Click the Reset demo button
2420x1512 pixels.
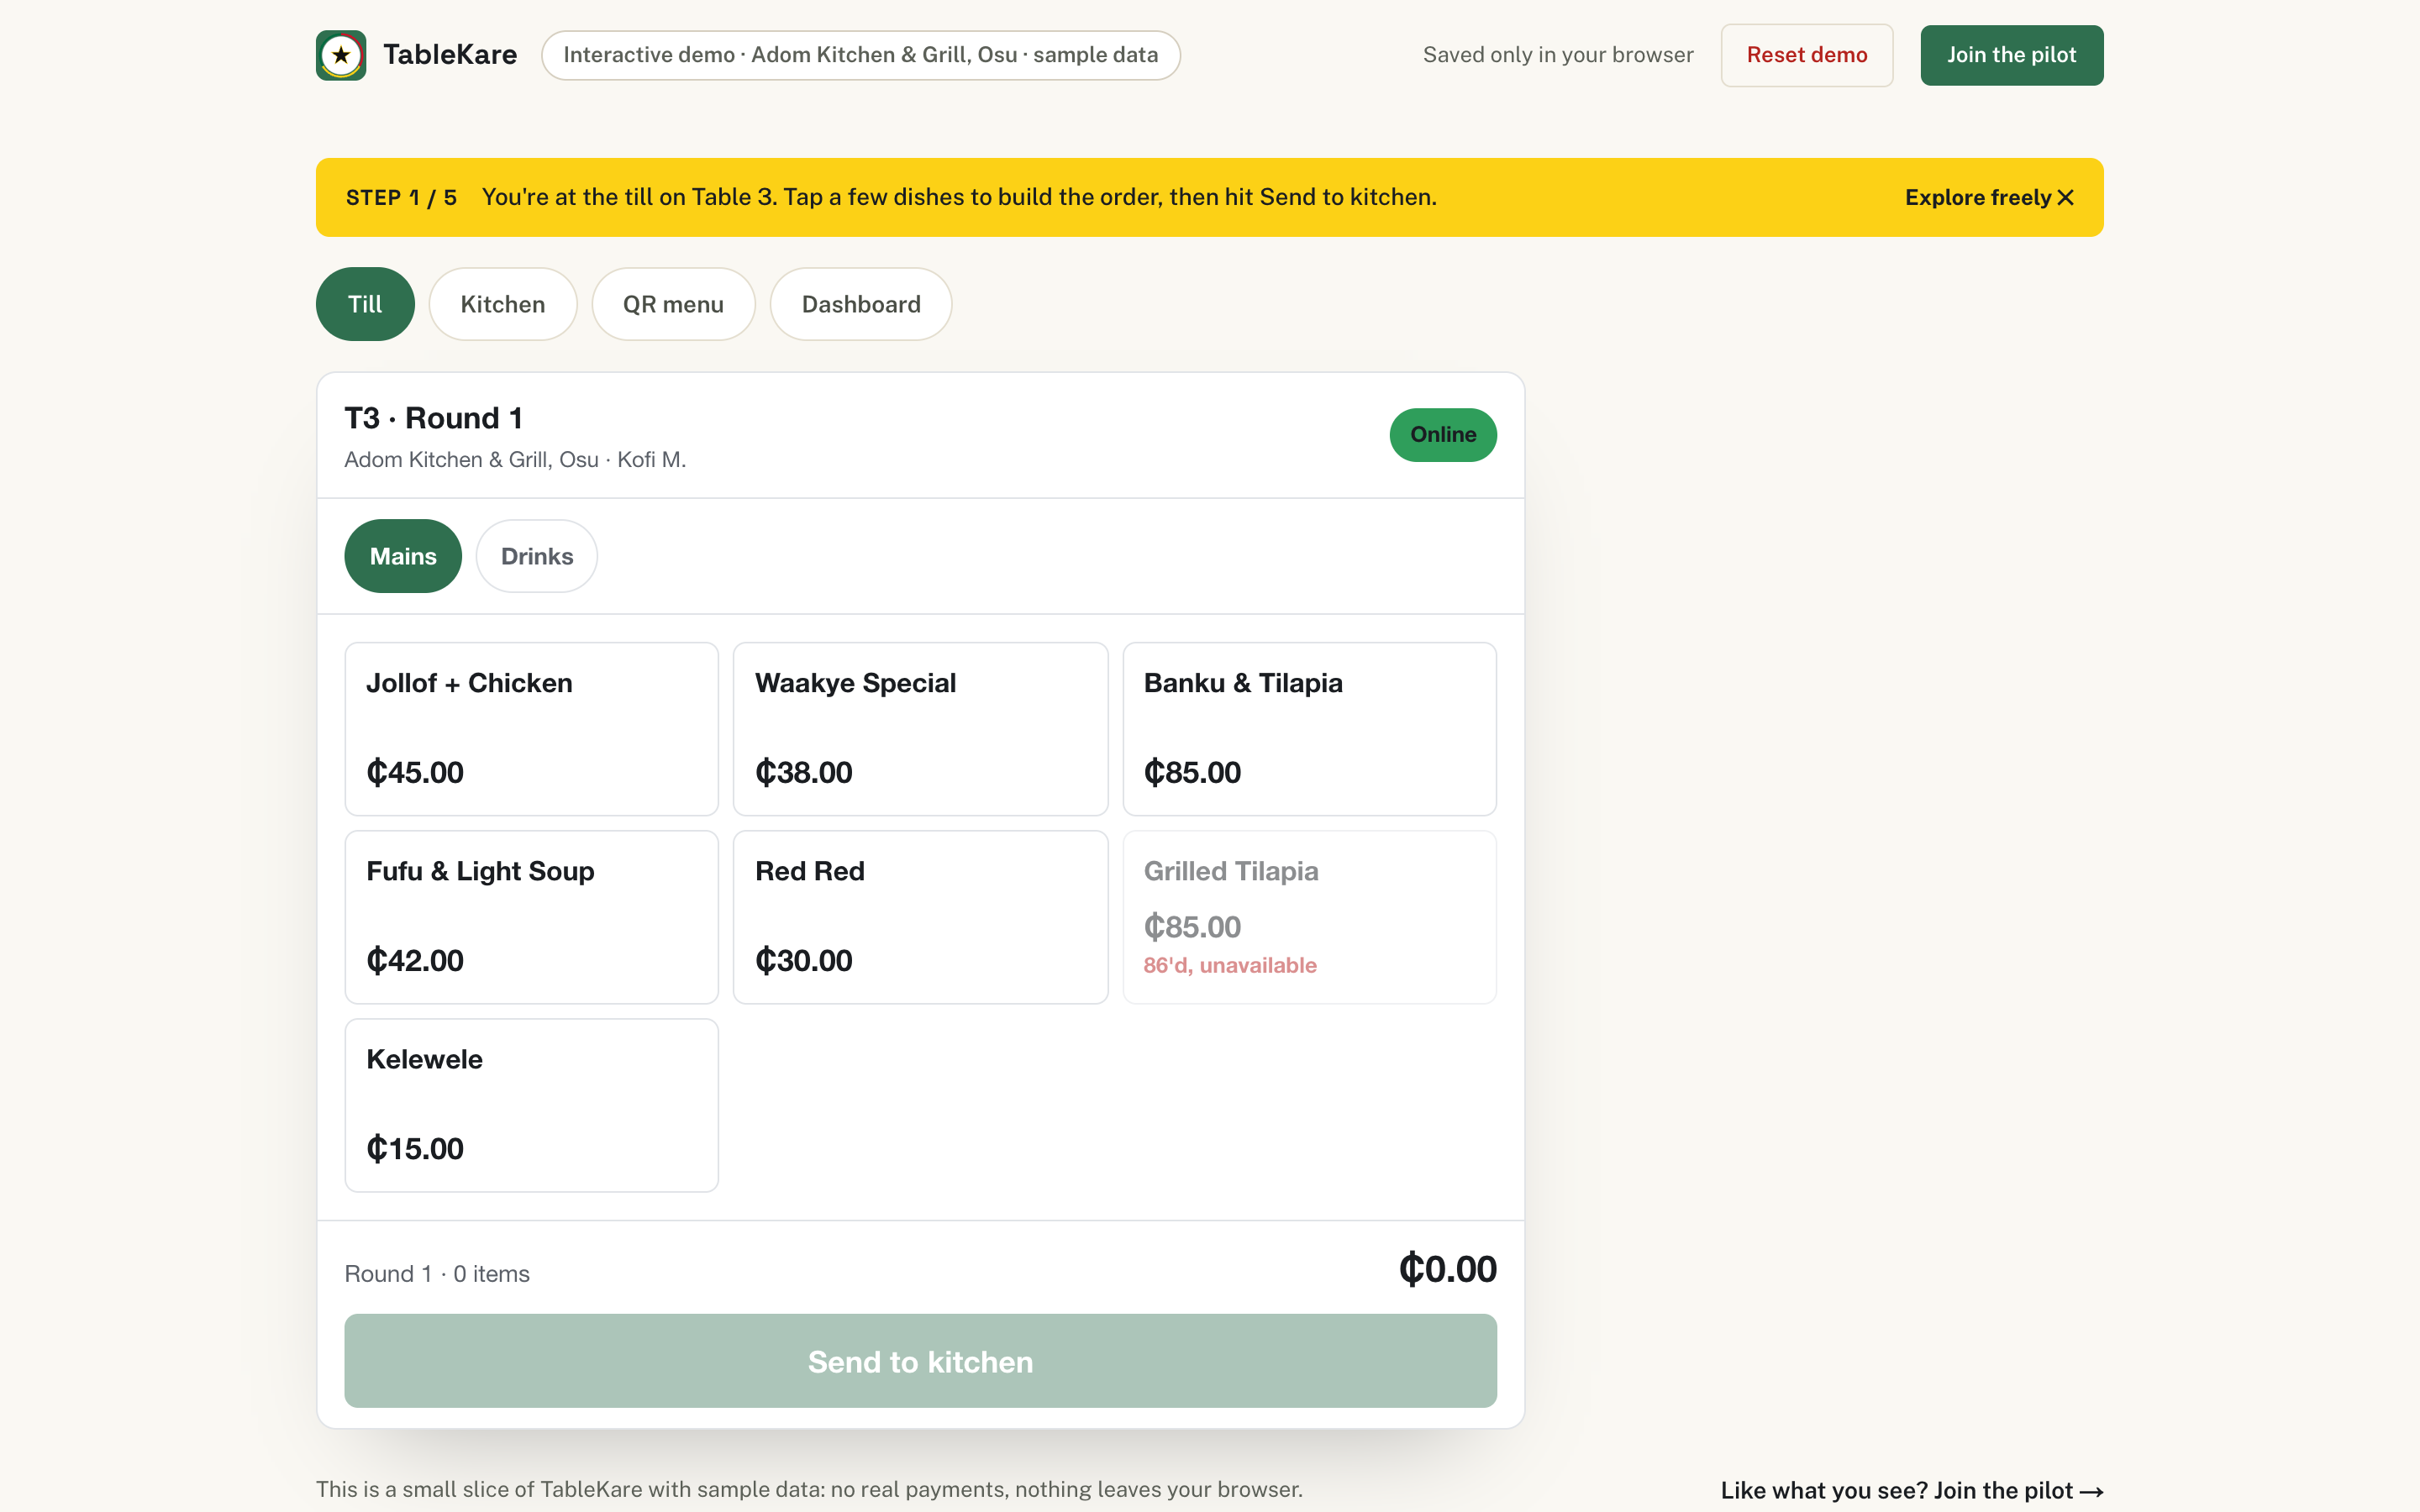pyautogui.click(x=1806, y=55)
